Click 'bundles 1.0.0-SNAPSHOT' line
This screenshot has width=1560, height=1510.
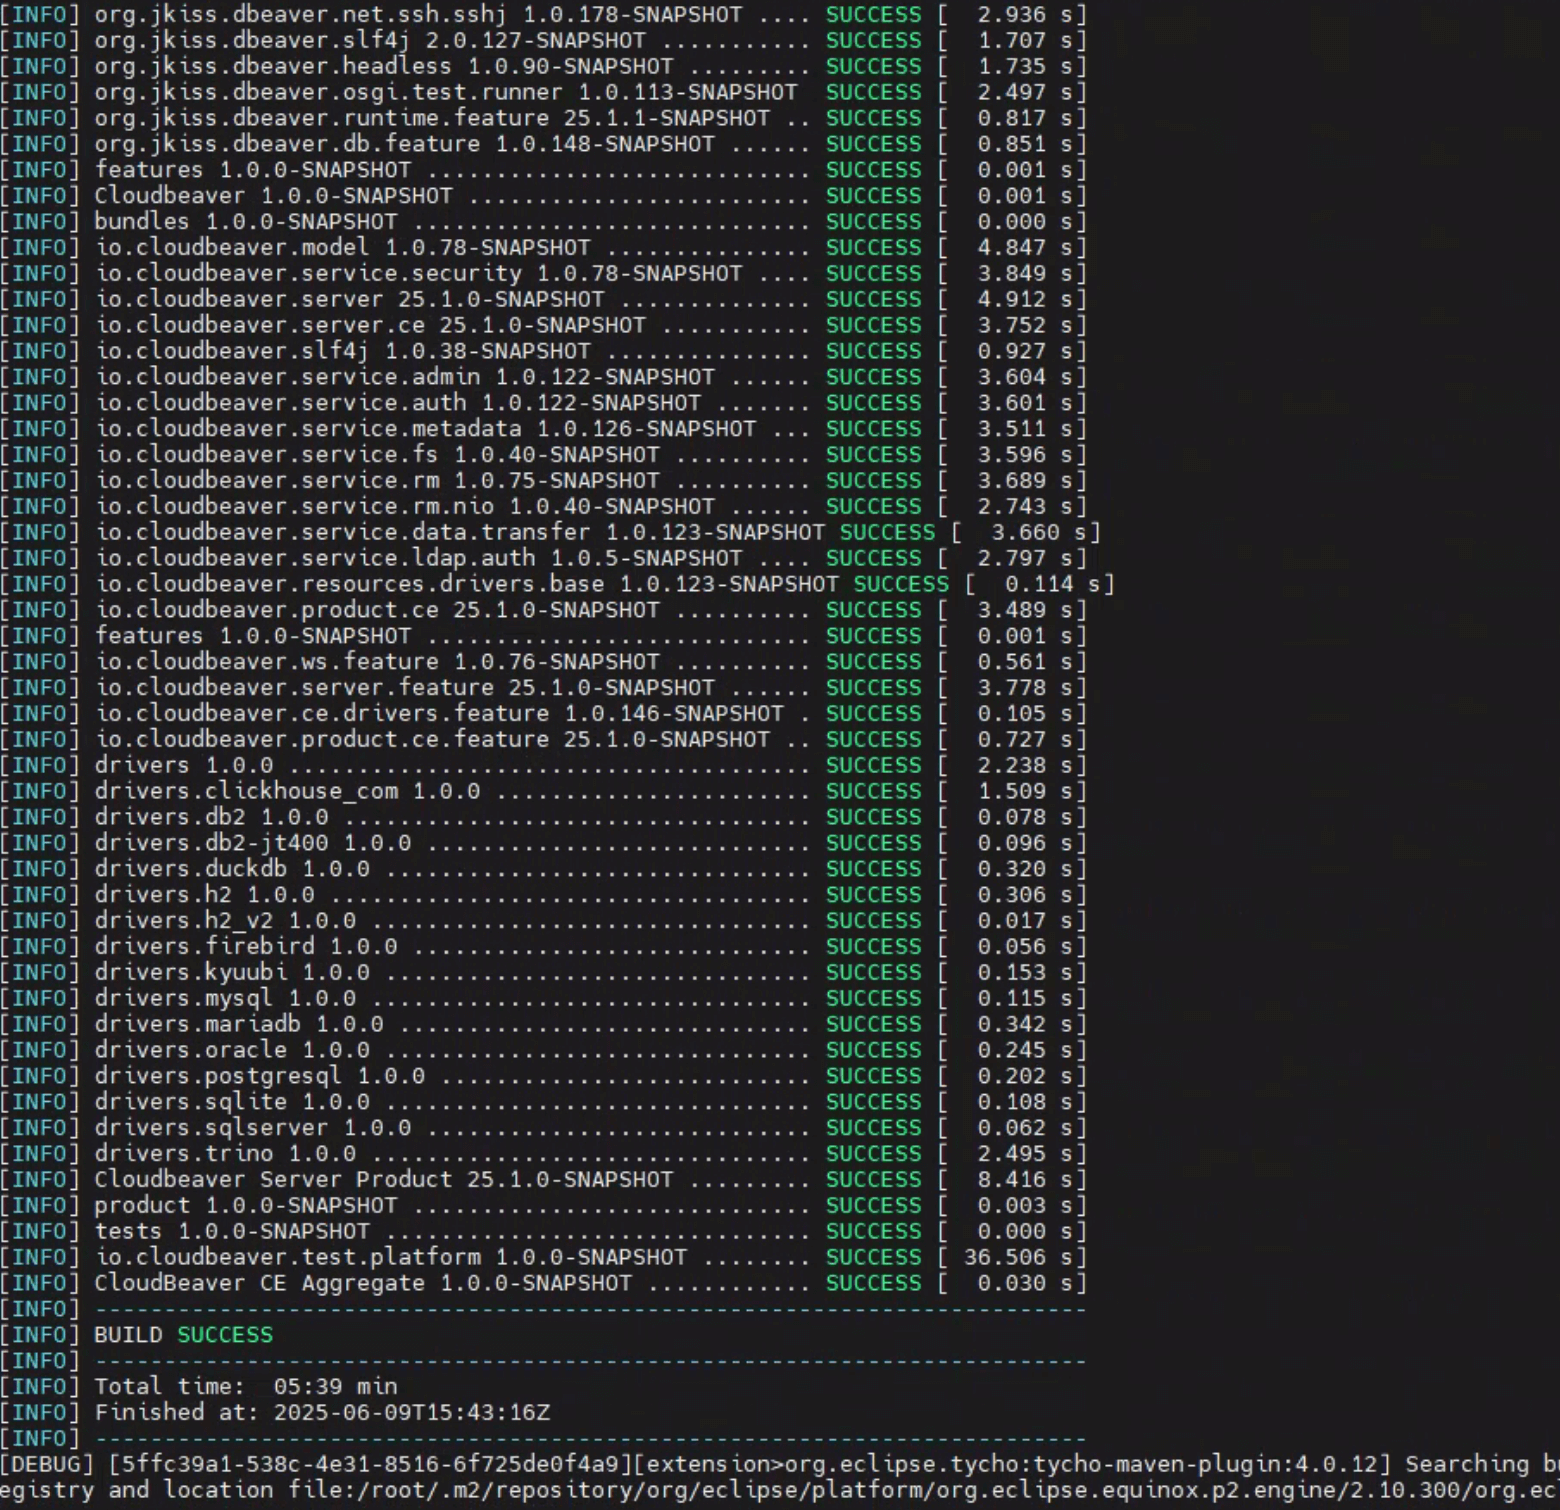(543, 221)
